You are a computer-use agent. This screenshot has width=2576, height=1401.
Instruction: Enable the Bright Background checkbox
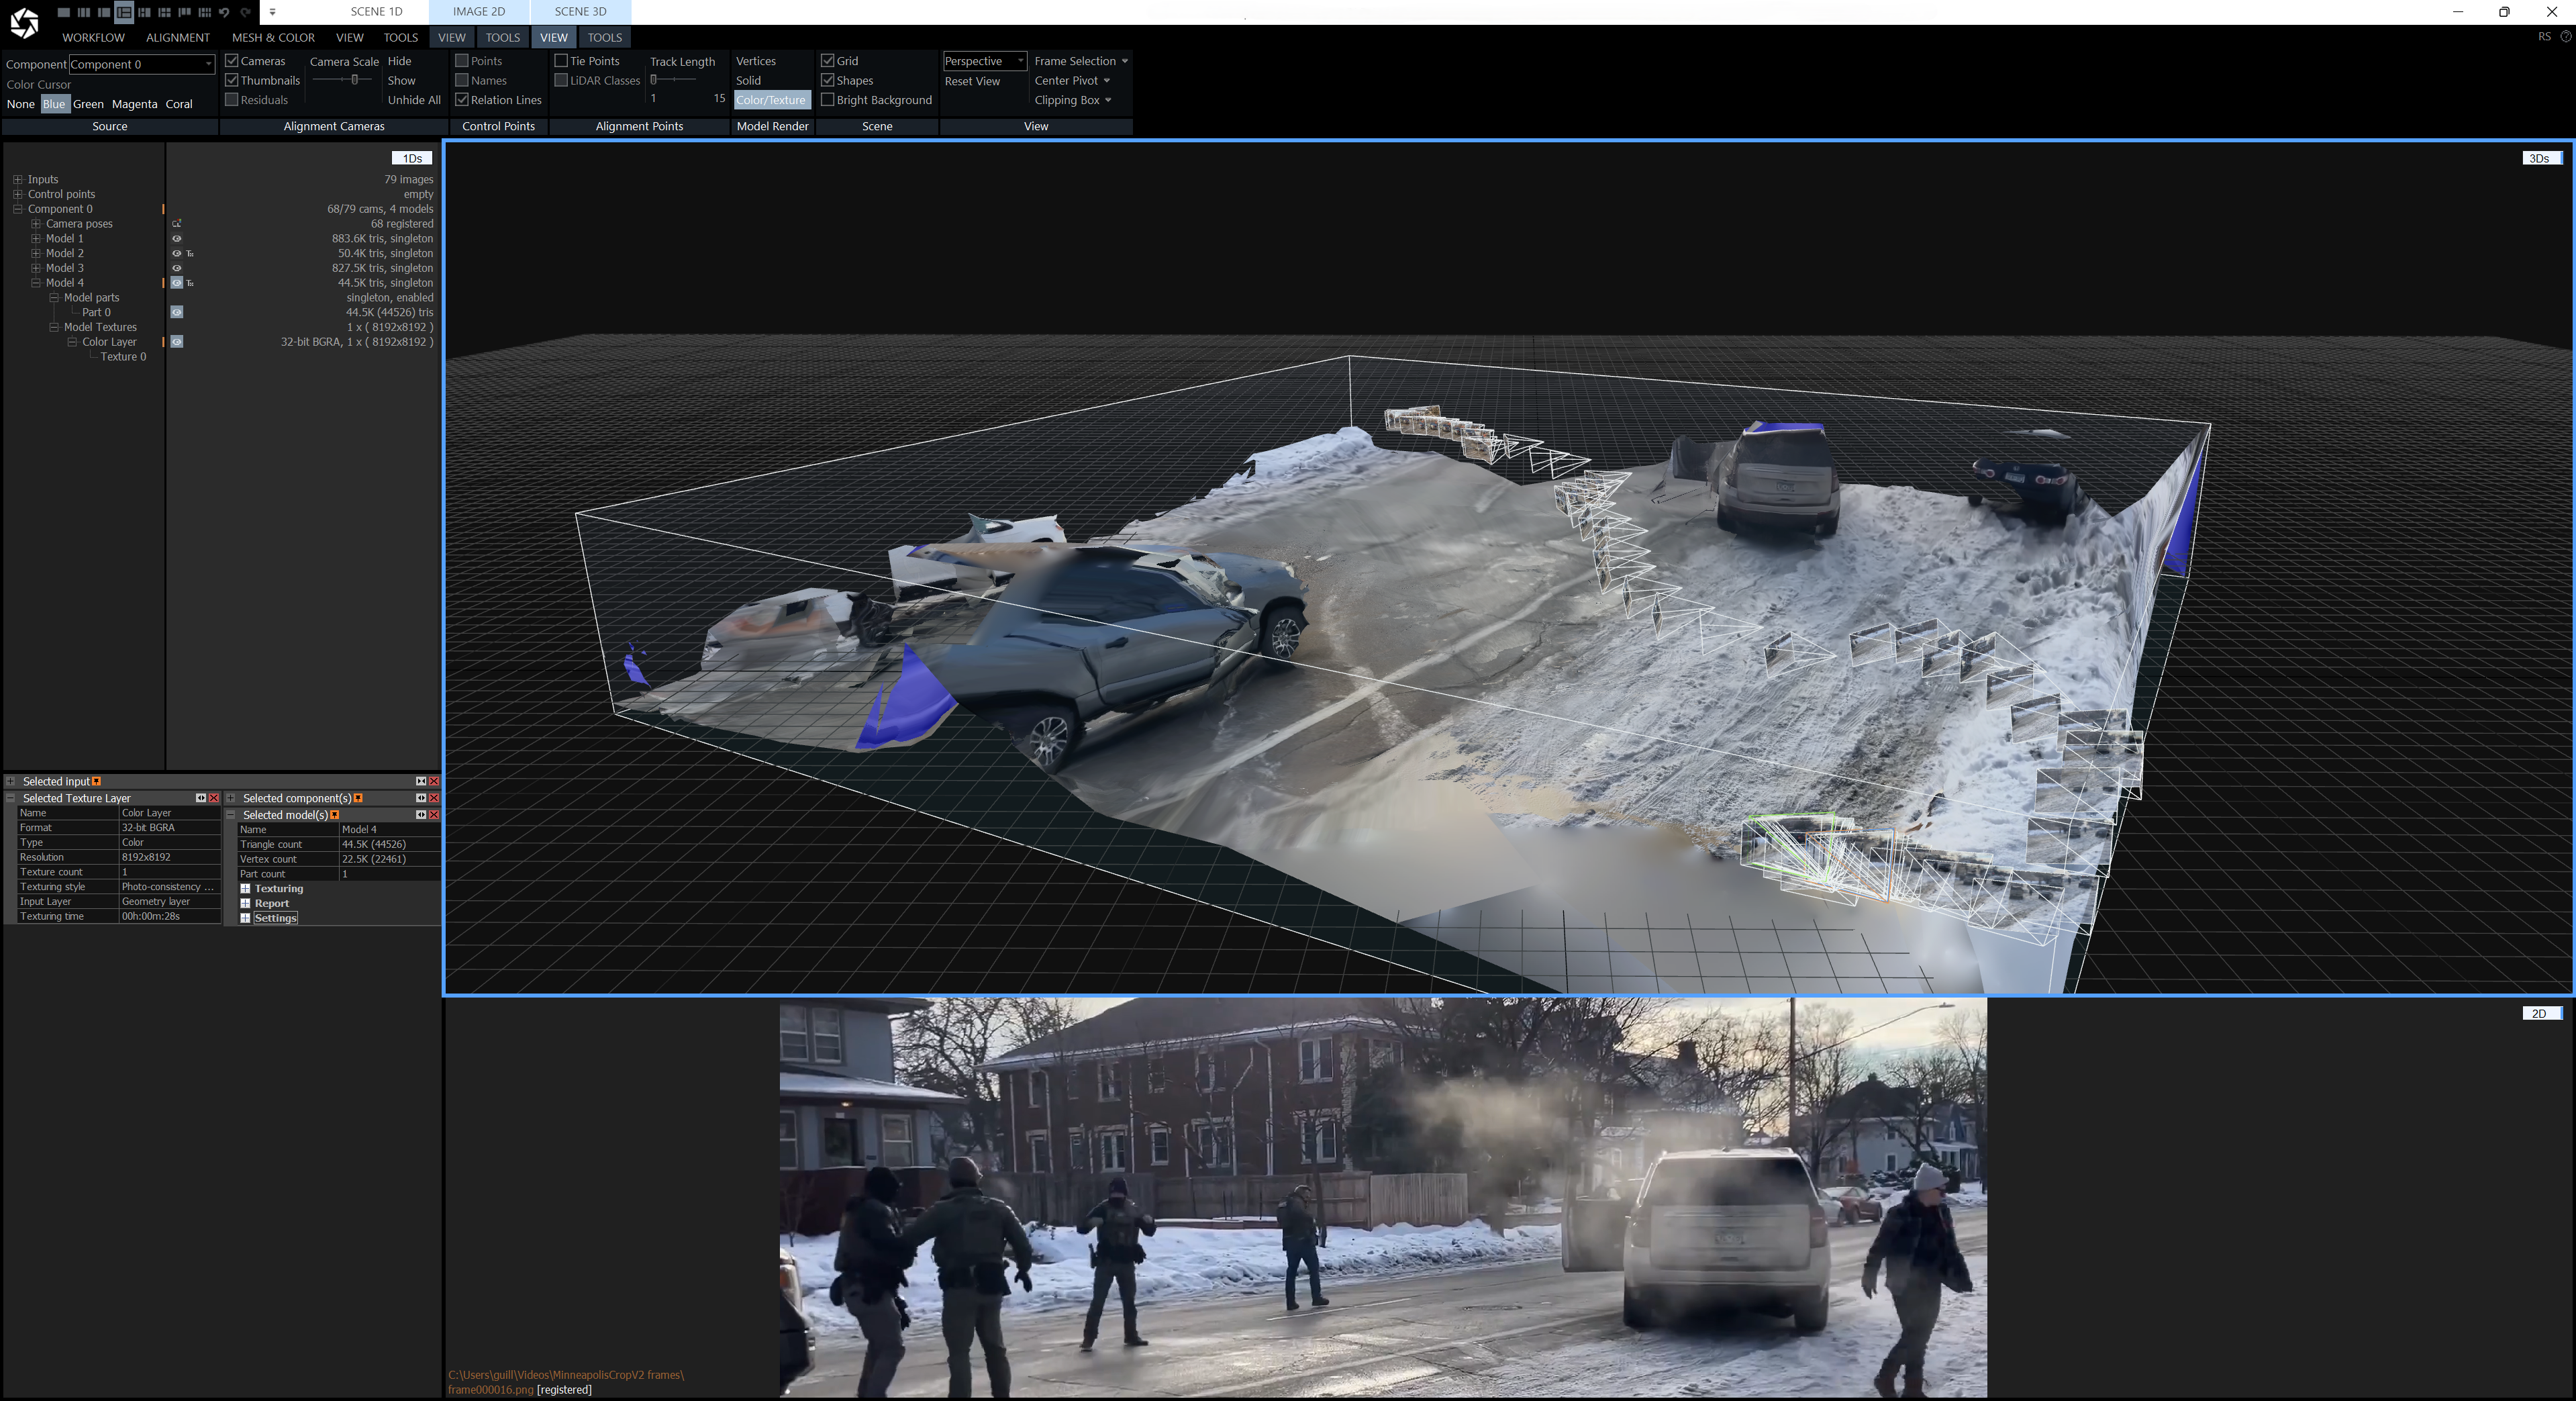[x=828, y=100]
